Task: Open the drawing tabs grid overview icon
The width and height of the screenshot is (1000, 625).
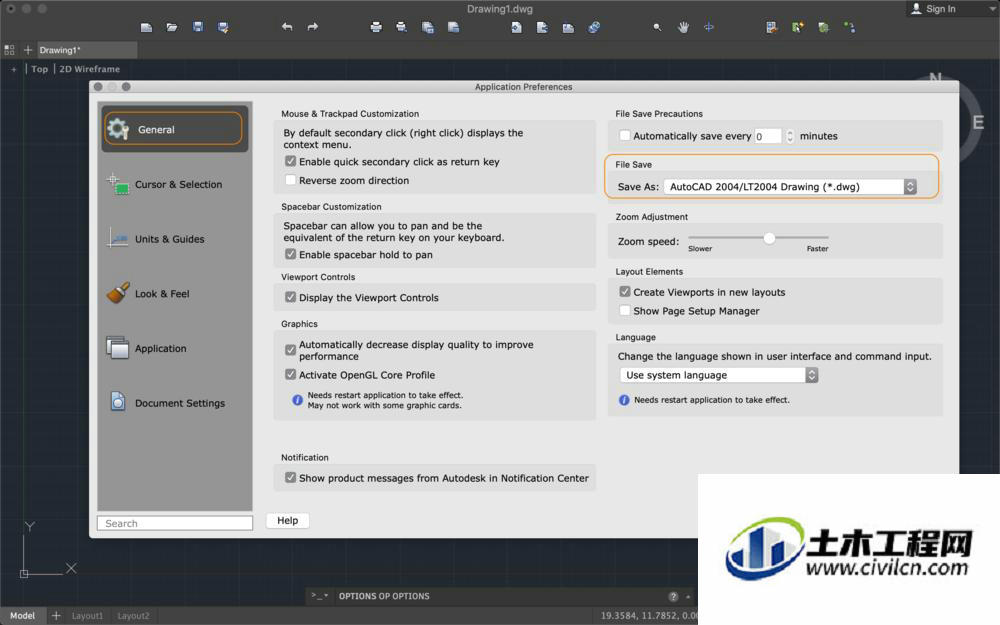Action: [x=9, y=50]
